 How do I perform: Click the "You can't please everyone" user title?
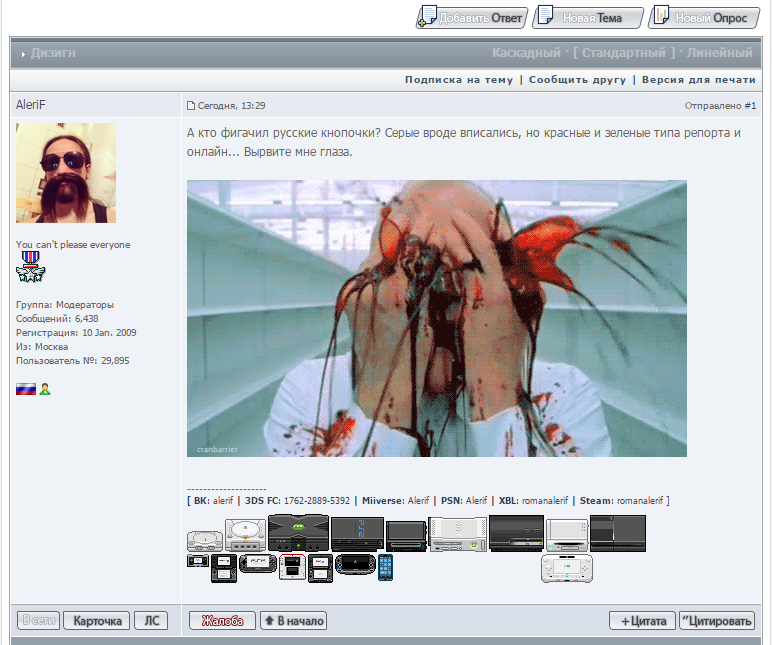click(73, 244)
